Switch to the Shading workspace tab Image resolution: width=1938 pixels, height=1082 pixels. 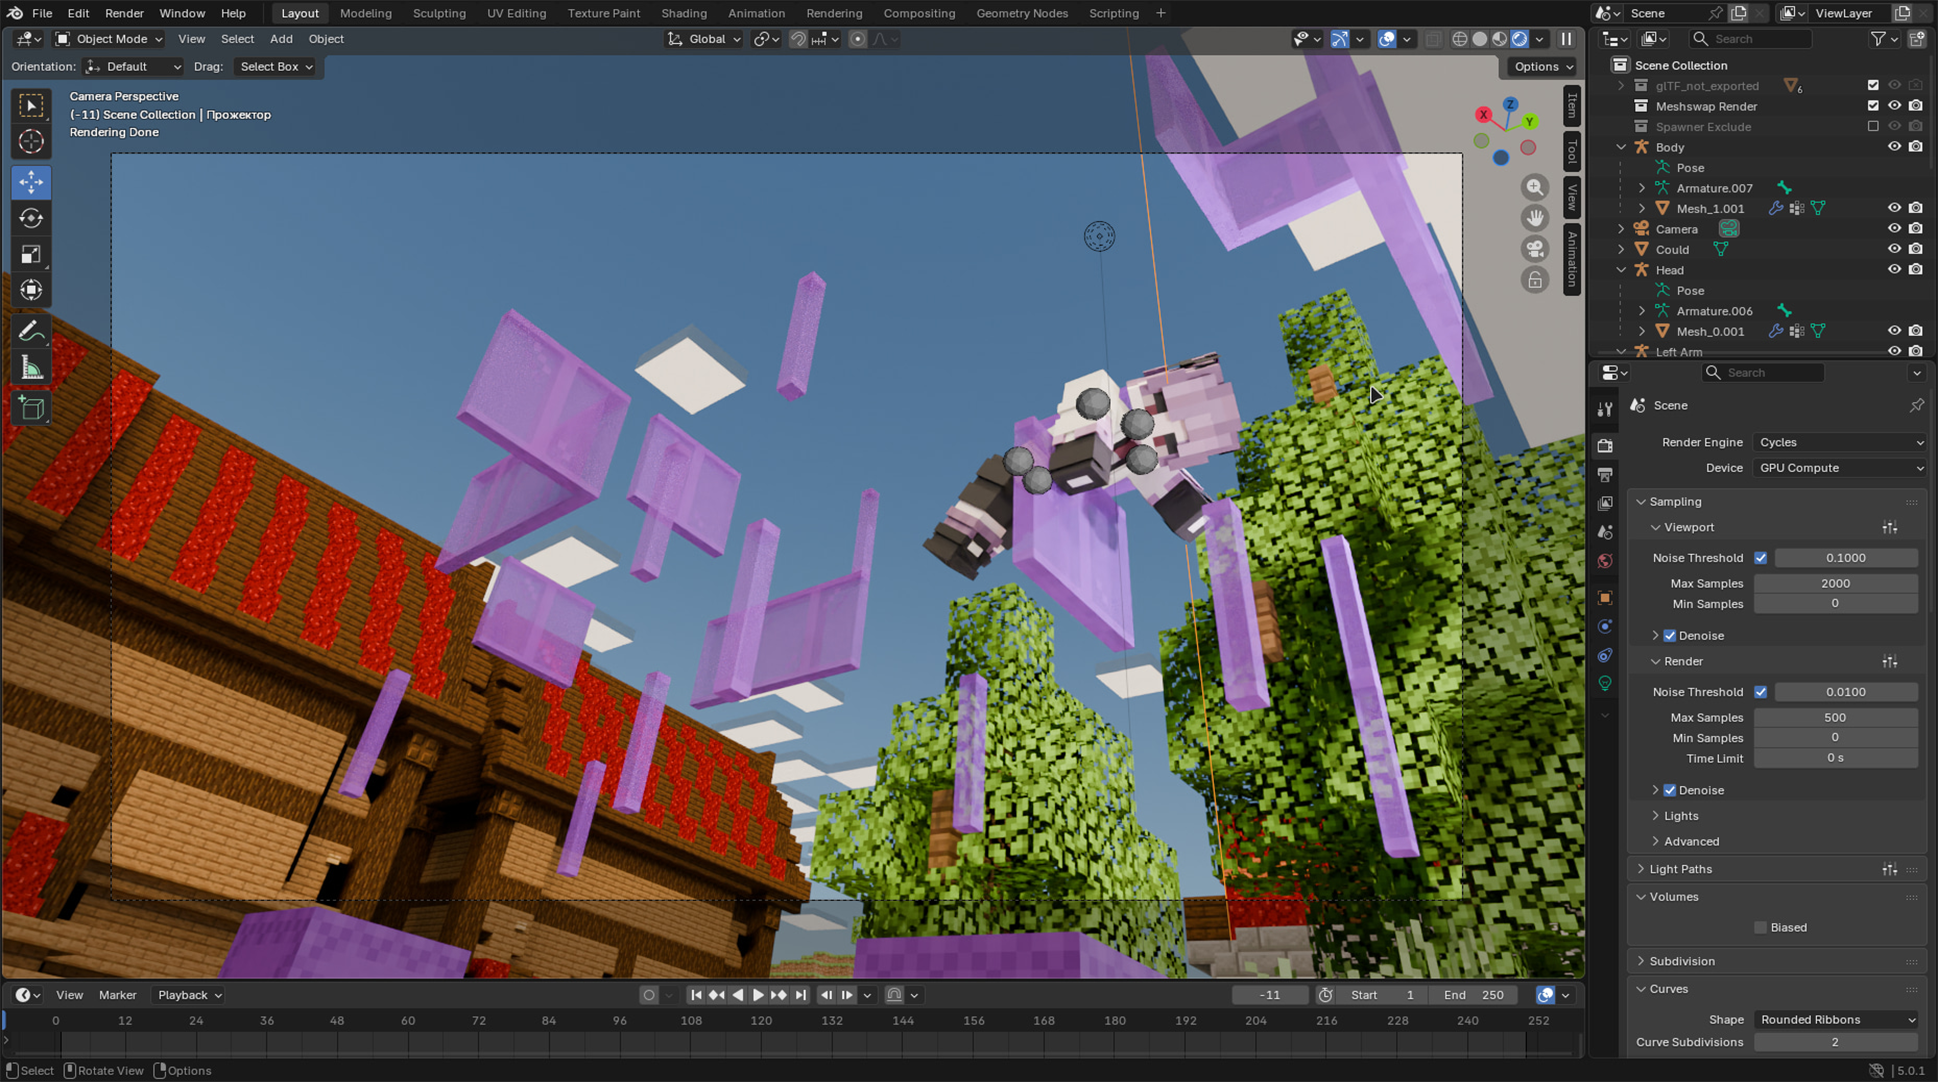point(683,13)
